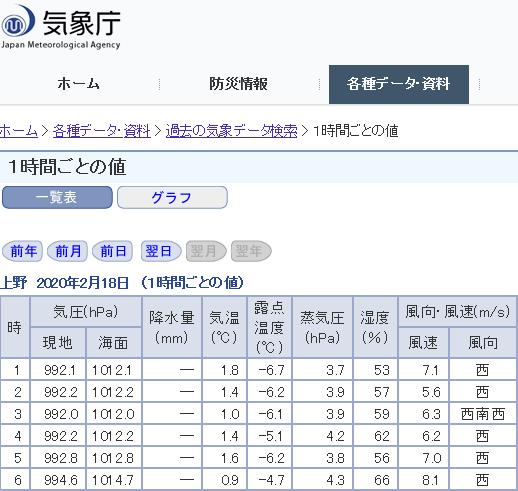Go to previous day with 前日 button

[112, 251]
